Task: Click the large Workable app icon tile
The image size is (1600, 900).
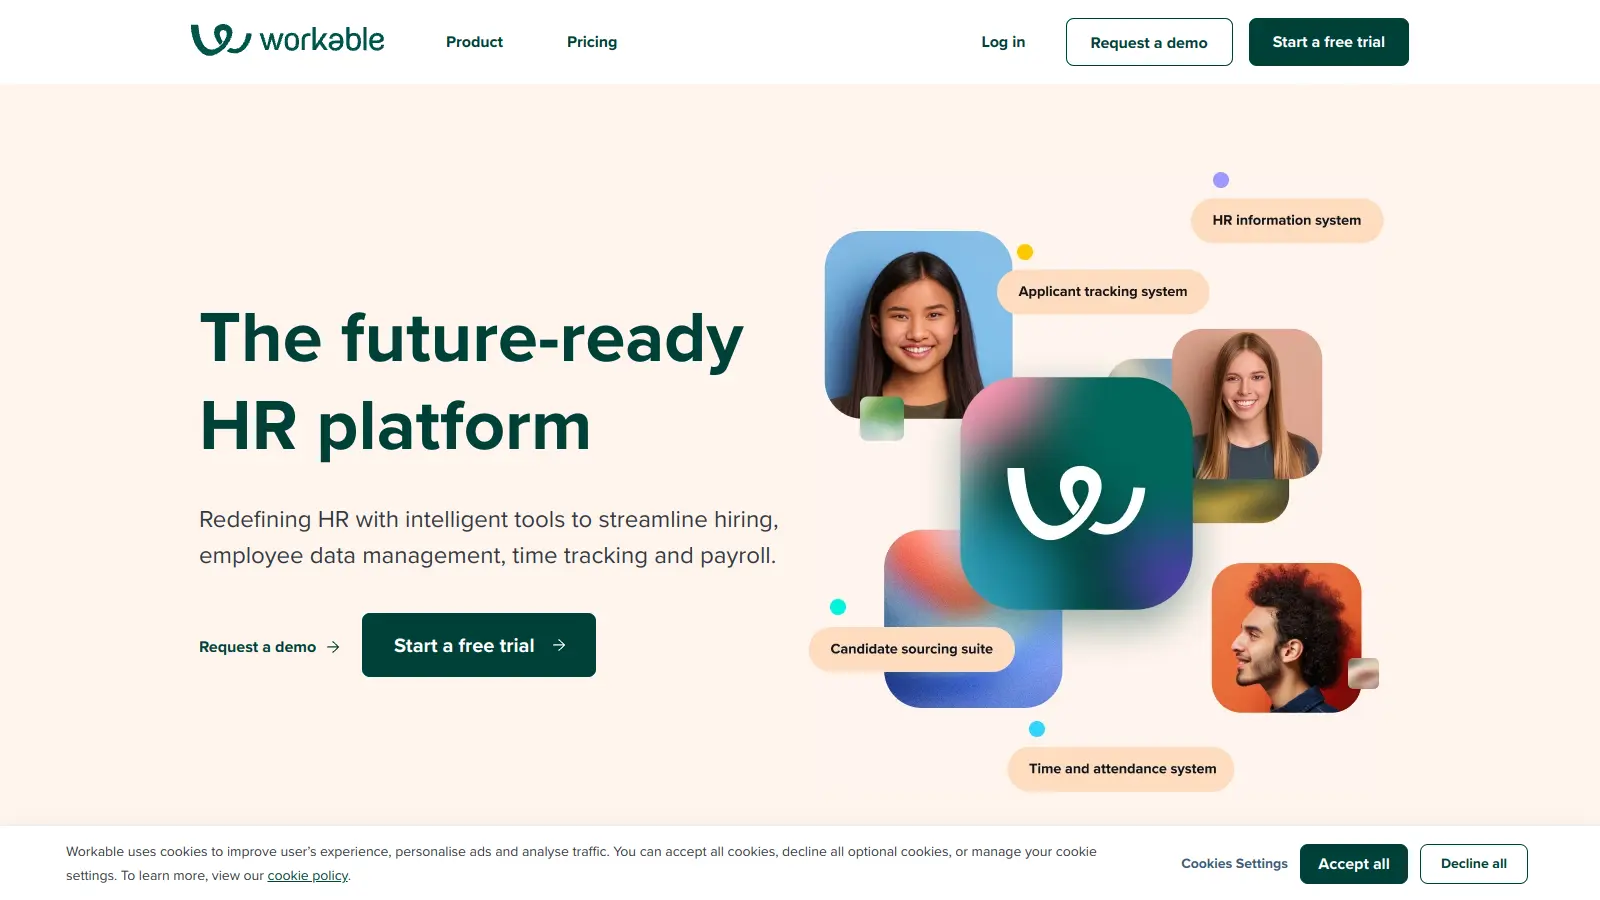Action: [x=1077, y=493]
